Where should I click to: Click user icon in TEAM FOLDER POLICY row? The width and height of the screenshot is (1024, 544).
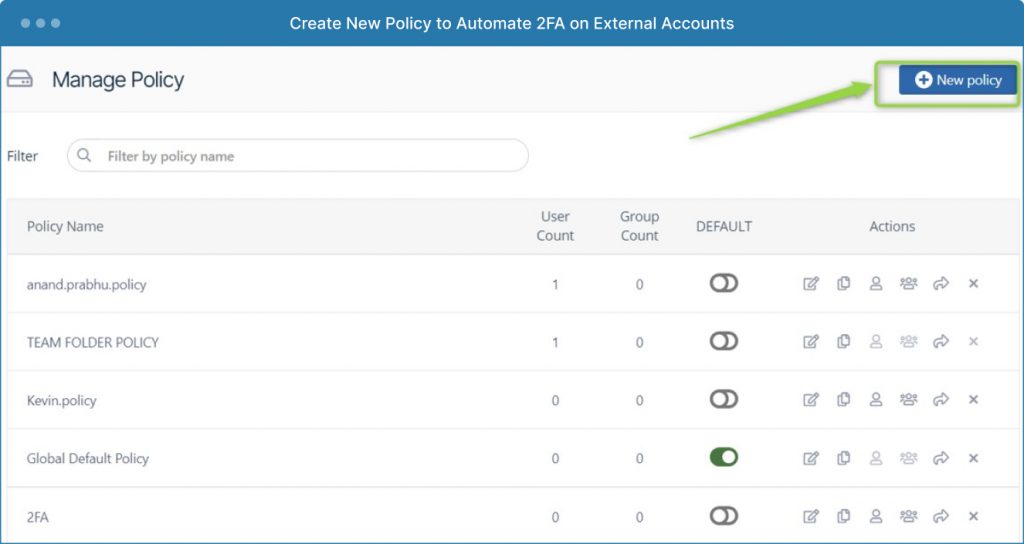[876, 342]
